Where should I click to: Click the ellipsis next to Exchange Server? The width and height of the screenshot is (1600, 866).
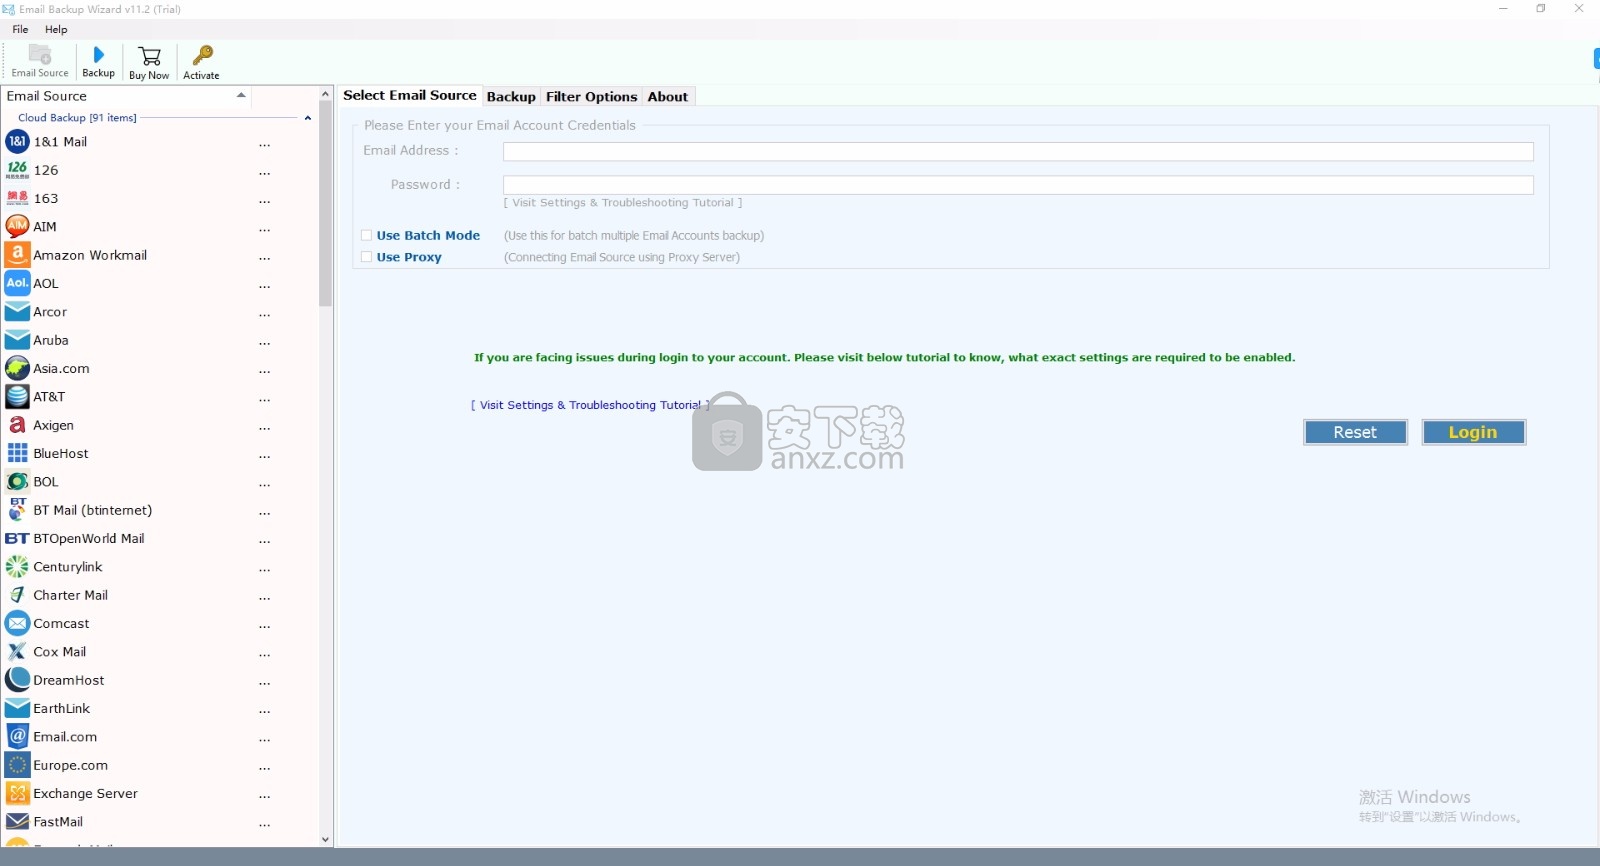tap(264, 796)
